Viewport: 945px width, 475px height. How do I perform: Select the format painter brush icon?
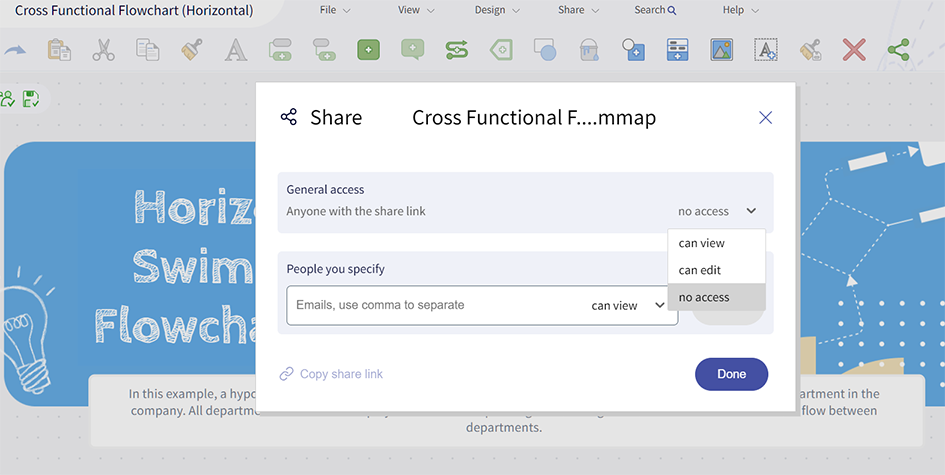tap(192, 49)
